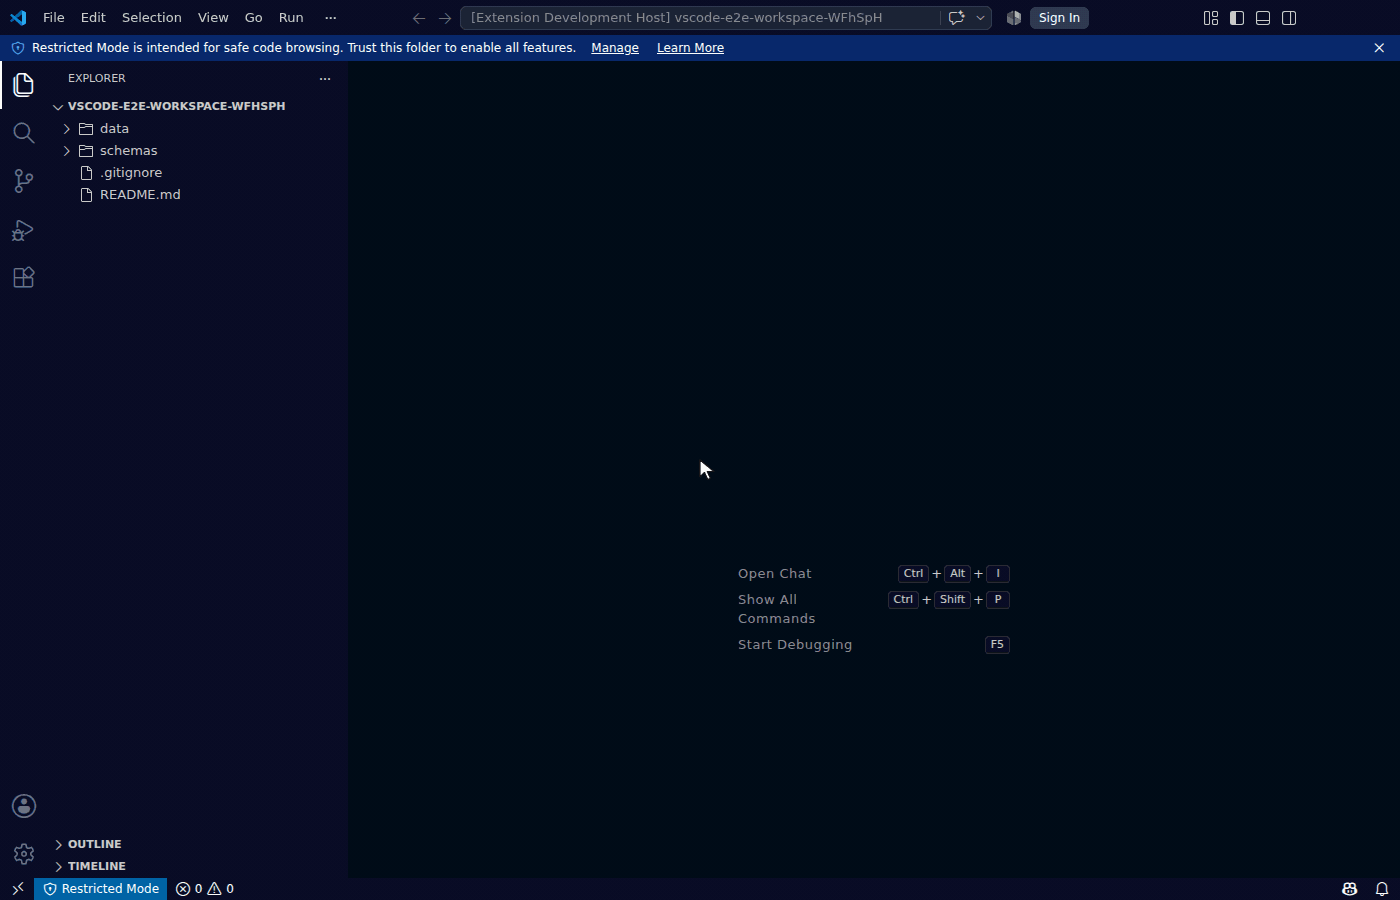This screenshot has width=1400, height=900.
Task: Open the View menu
Action: [x=213, y=18]
